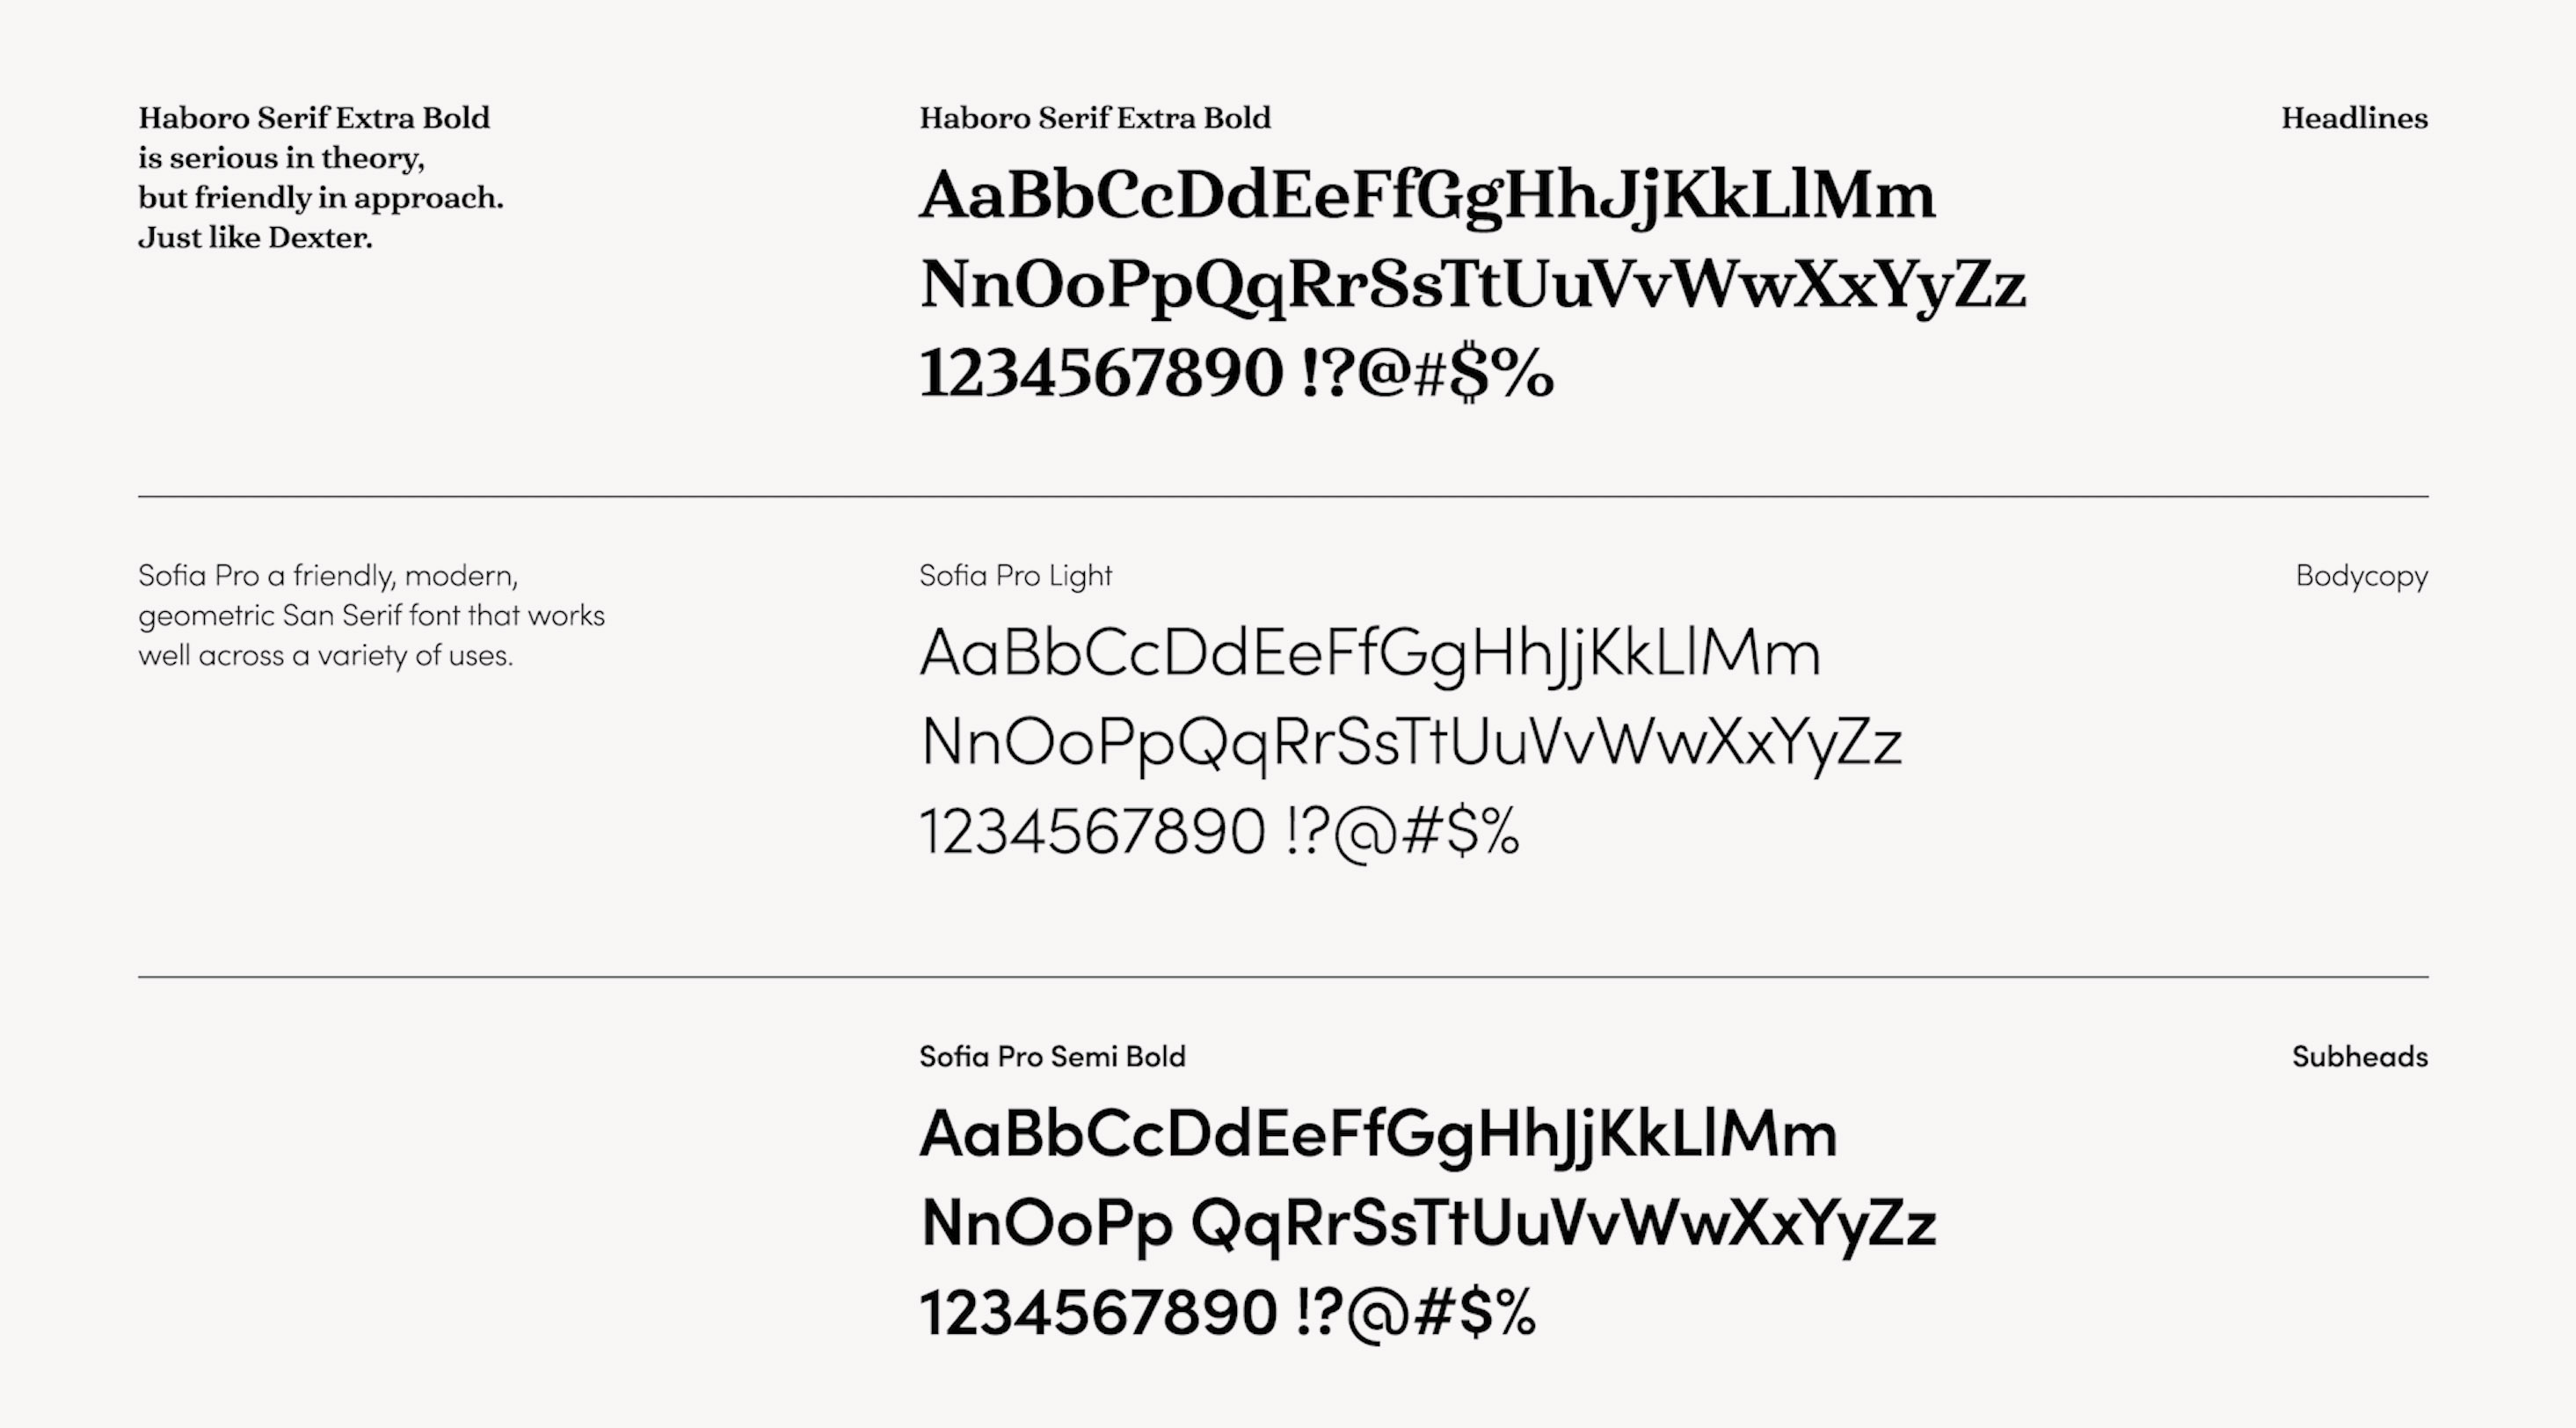Click the Haboro Serif Extra Bold label above the serif alphabet
Screen dimensions: 2576x1428
1095,118
